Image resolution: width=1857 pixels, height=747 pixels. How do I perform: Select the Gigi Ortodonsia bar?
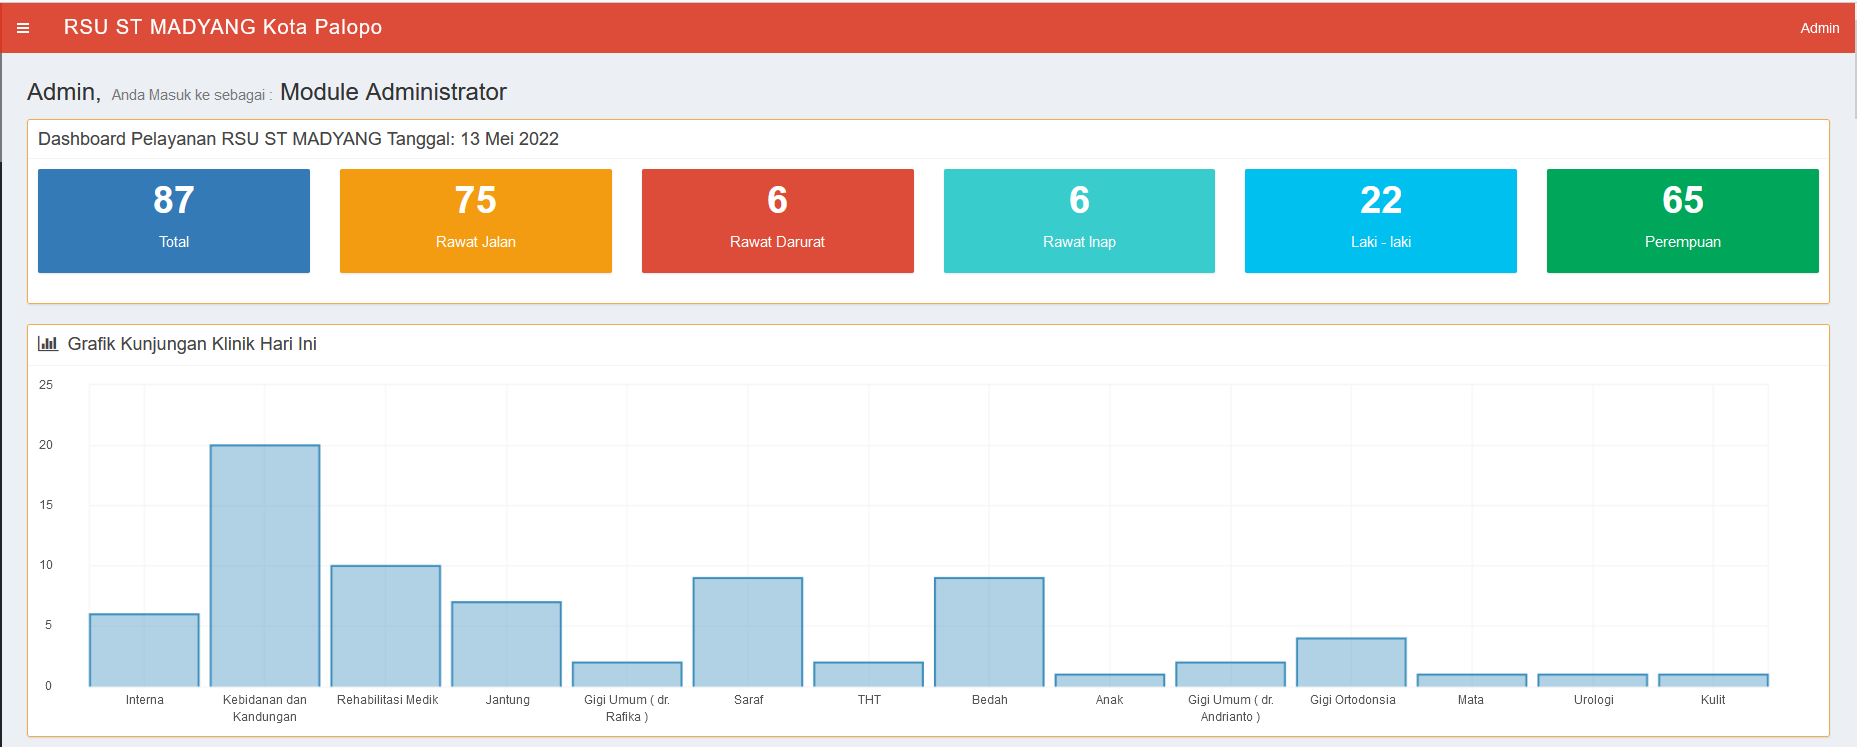pos(1351,662)
